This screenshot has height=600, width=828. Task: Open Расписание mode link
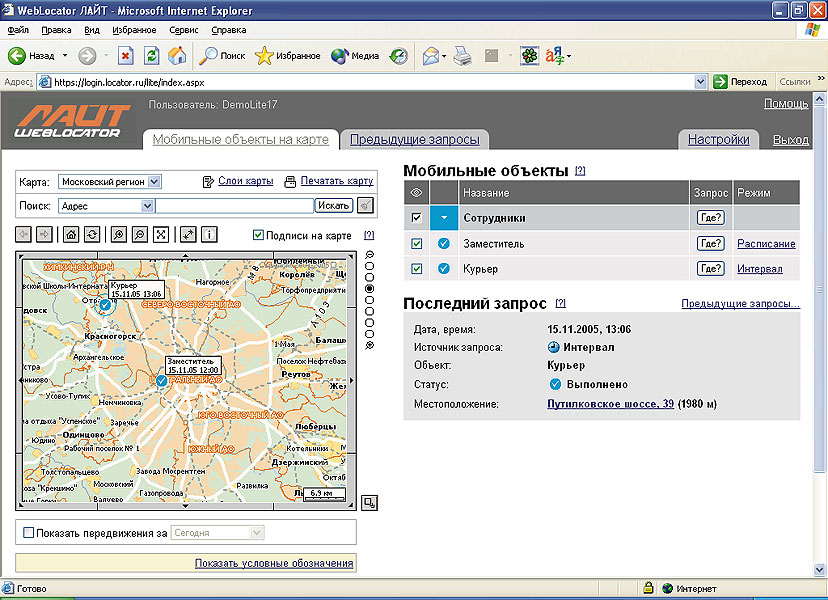766,243
